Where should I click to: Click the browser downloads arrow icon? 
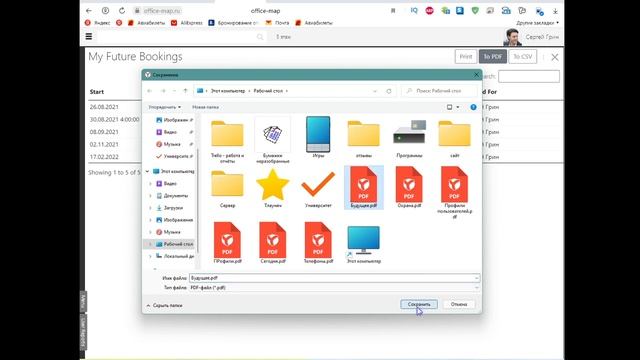555,11
